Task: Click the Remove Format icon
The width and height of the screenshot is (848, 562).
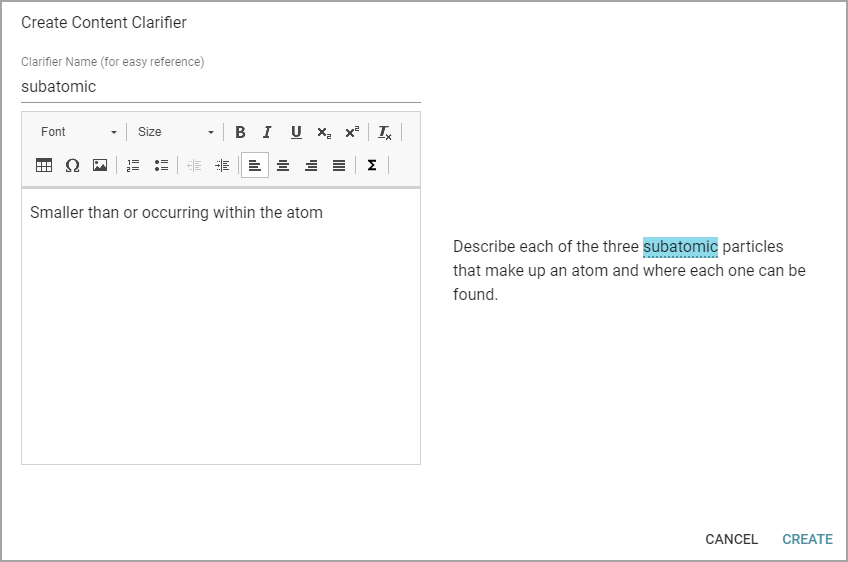Action: click(385, 132)
